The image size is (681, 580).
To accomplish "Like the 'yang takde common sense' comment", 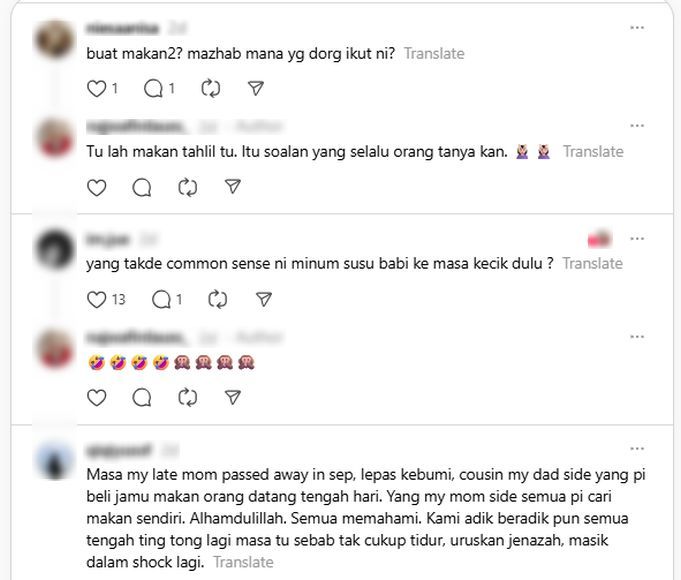I will pos(96,300).
